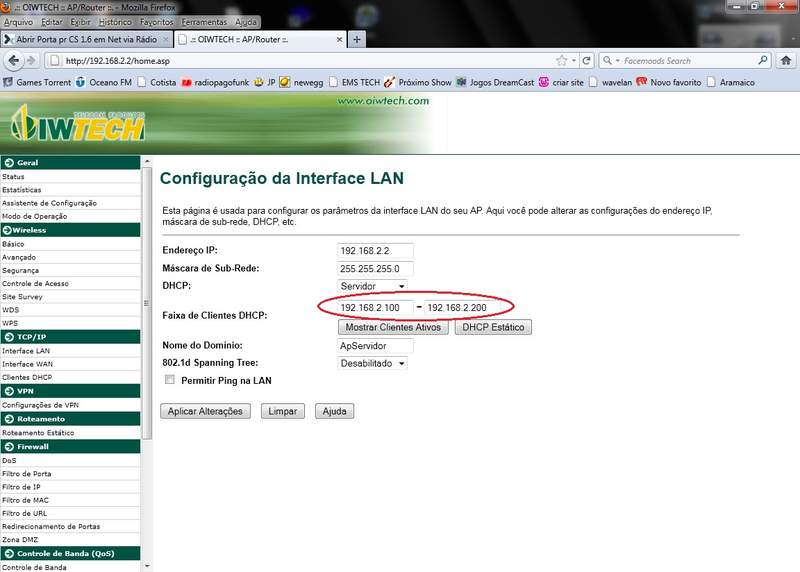Click the sidebar scrollbar up arrow

click(x=147, y=161)
